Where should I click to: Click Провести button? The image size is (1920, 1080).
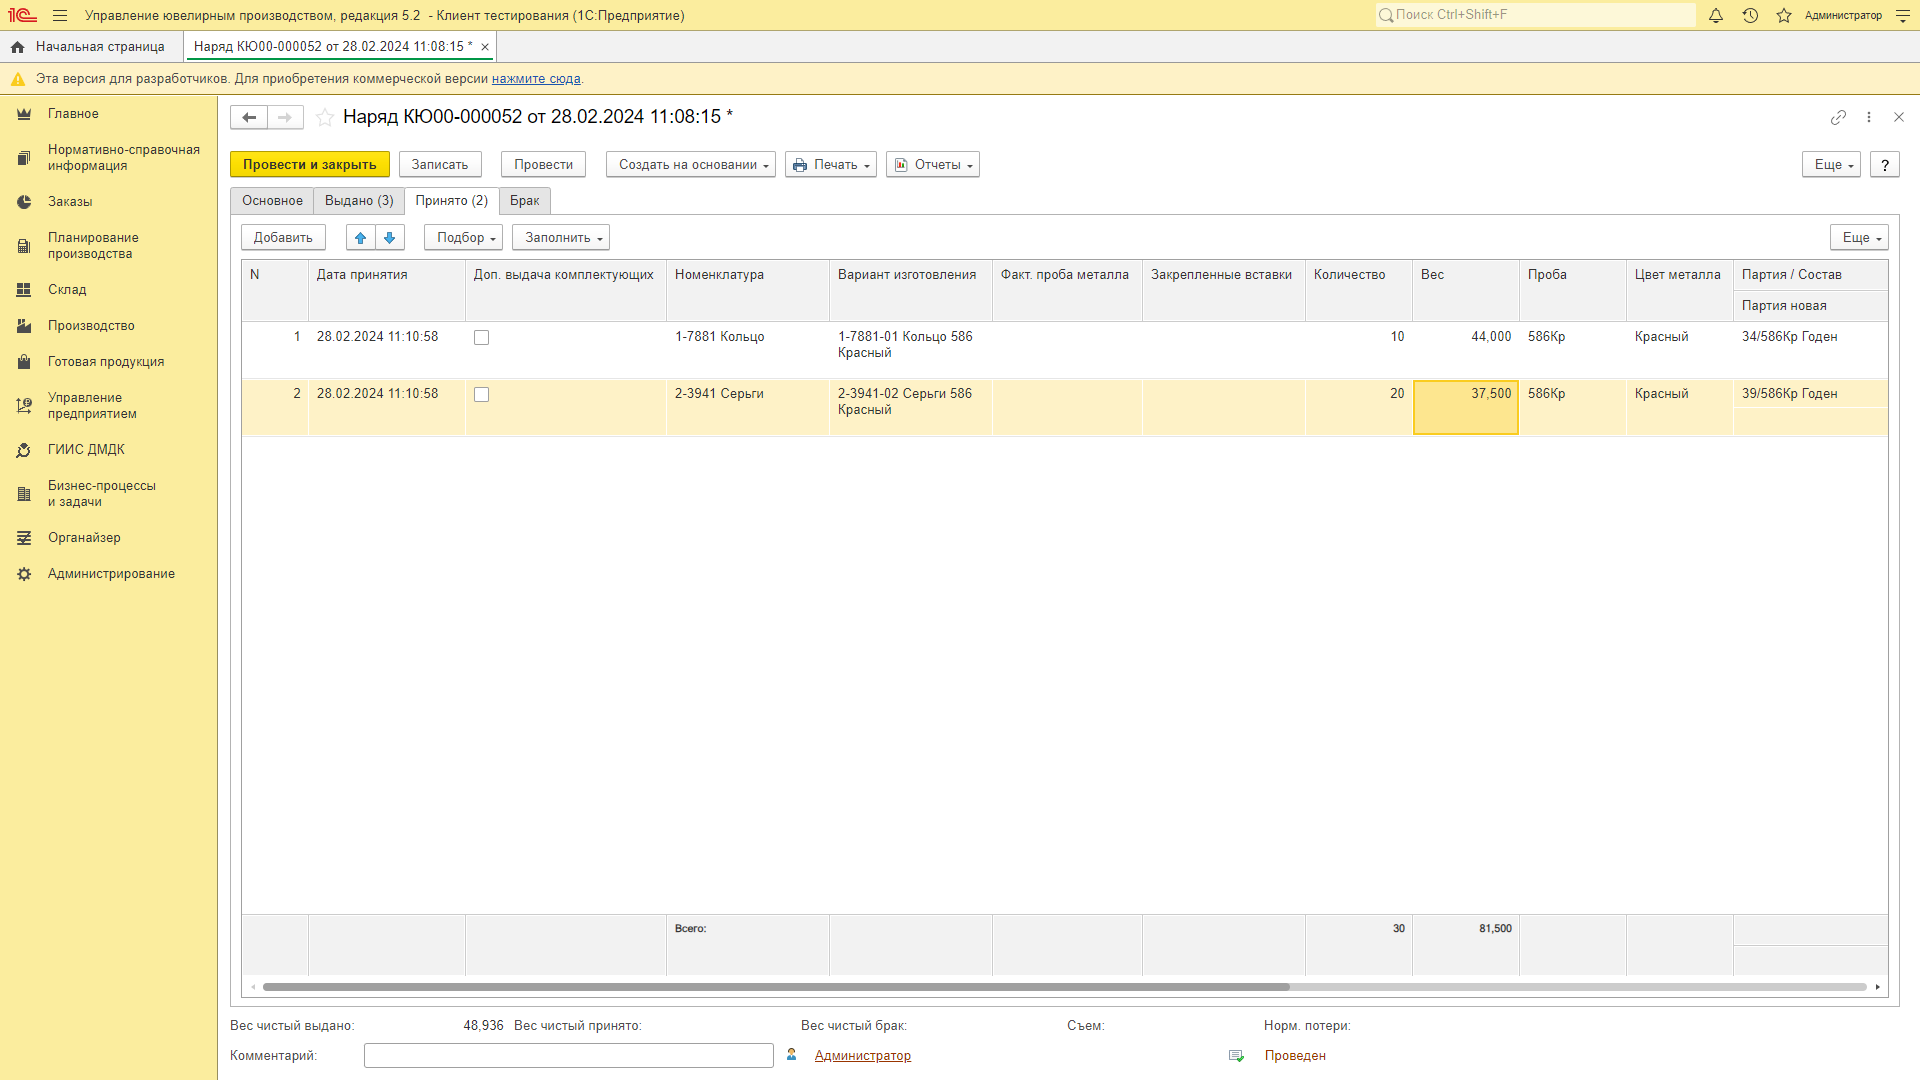click(x=543, y=165)
